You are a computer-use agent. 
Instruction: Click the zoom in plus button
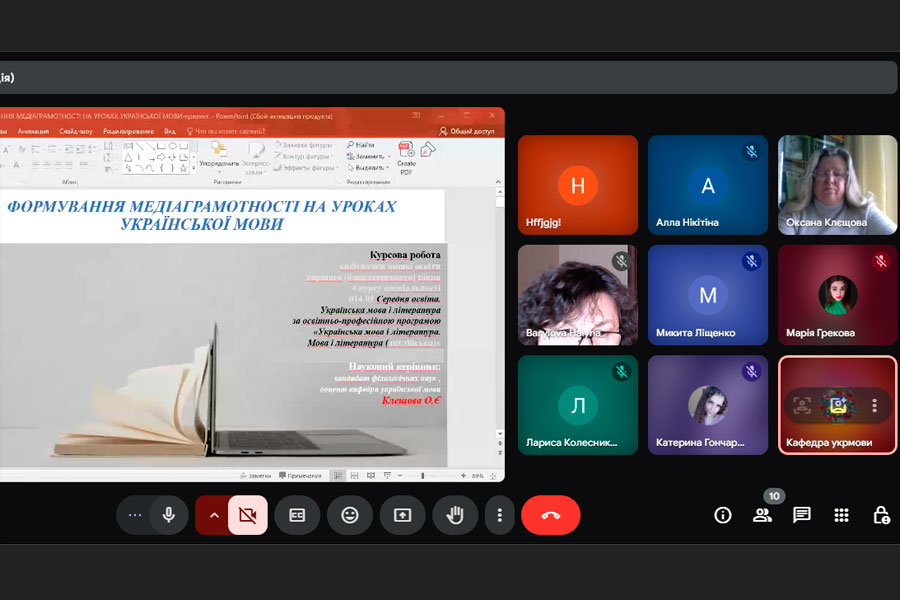point(463,475)
